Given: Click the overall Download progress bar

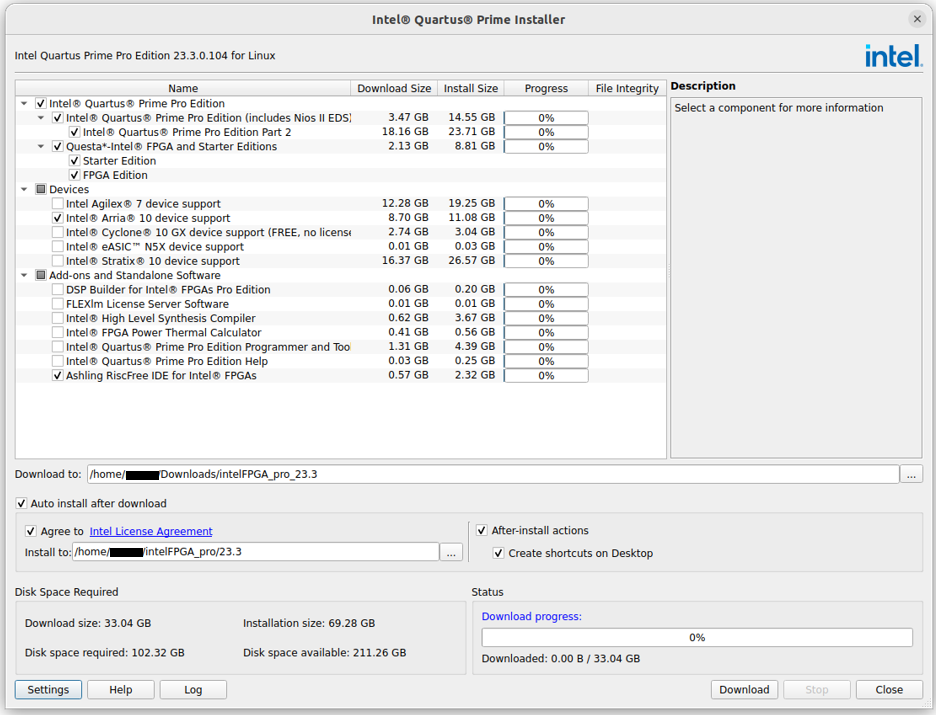Looking at the screenshot, I should click(697, 637).
